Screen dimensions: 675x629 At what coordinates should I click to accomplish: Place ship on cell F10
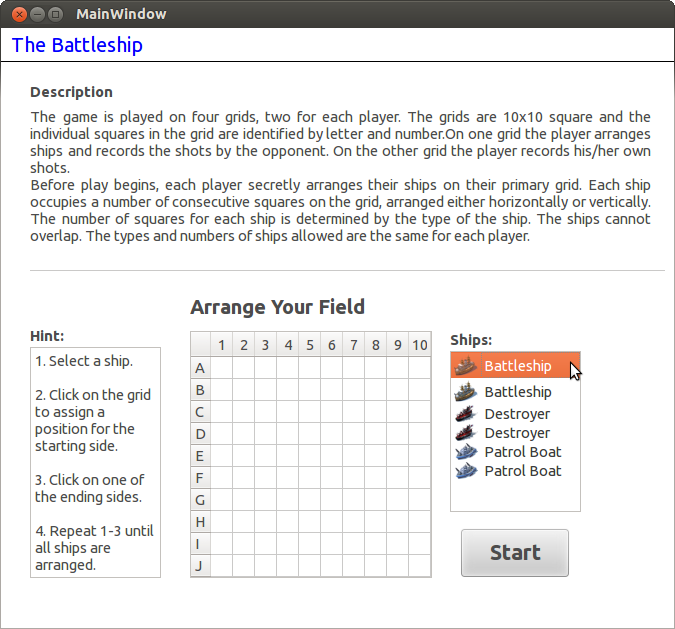click(420, 477)
